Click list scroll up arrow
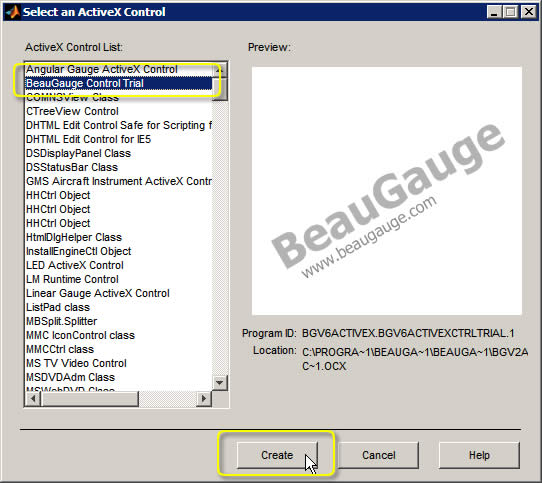Image resolution: width=542 pixels, height=483 pixels. [220, 70]
